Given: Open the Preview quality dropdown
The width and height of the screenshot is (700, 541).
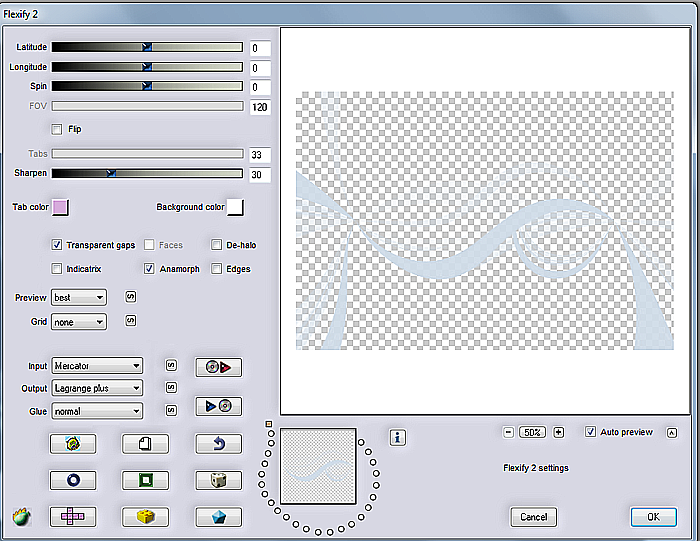Looking at the screenshot, I should coord(79,297).
